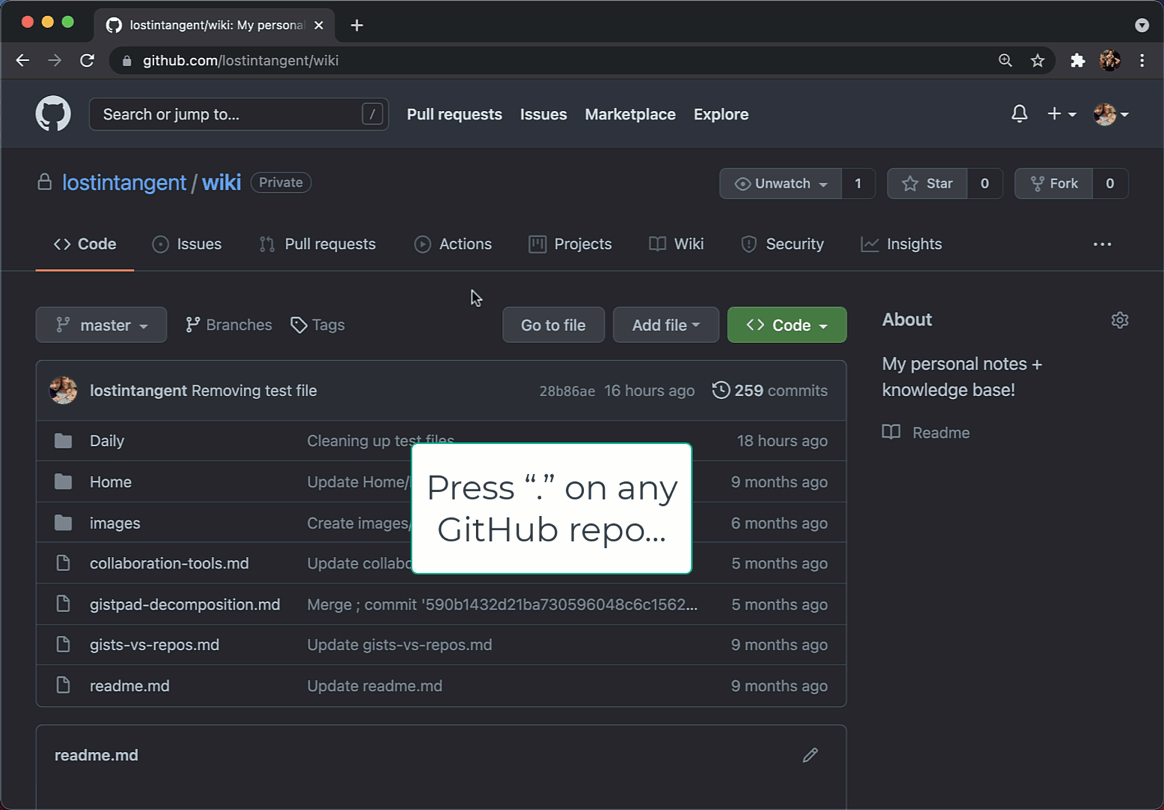Open the plus create-new dropdown

coord(1062,114)
